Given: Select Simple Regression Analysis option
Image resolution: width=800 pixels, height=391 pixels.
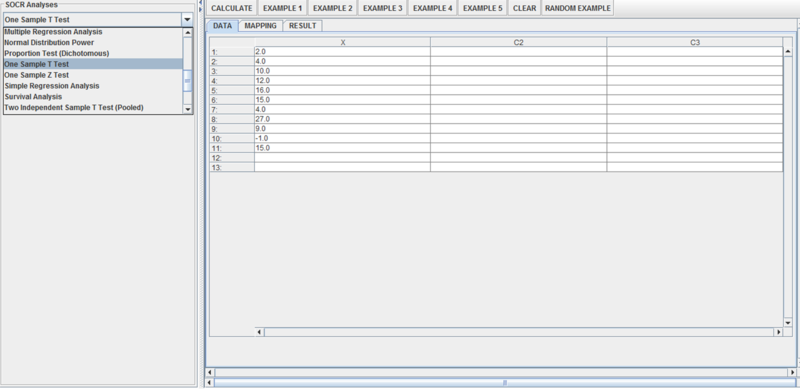Looking at the screenshot, I should [93, 86].
